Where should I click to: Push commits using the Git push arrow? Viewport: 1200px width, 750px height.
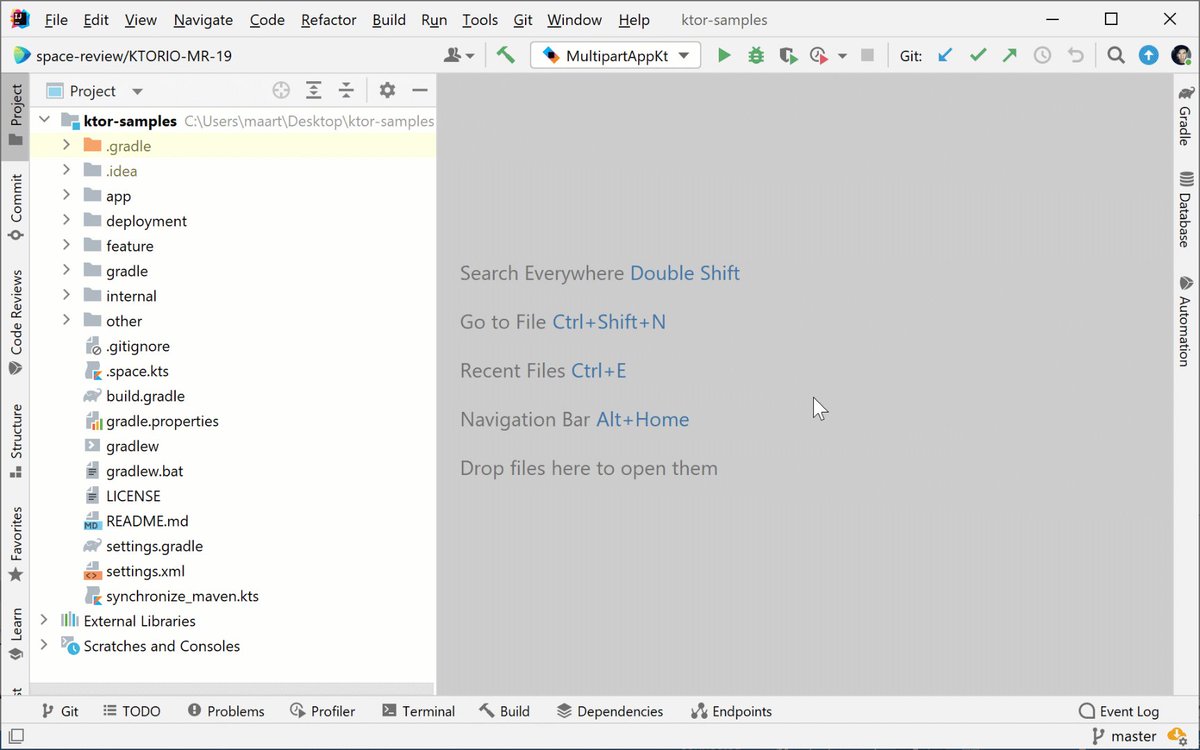coord(1011,55)
